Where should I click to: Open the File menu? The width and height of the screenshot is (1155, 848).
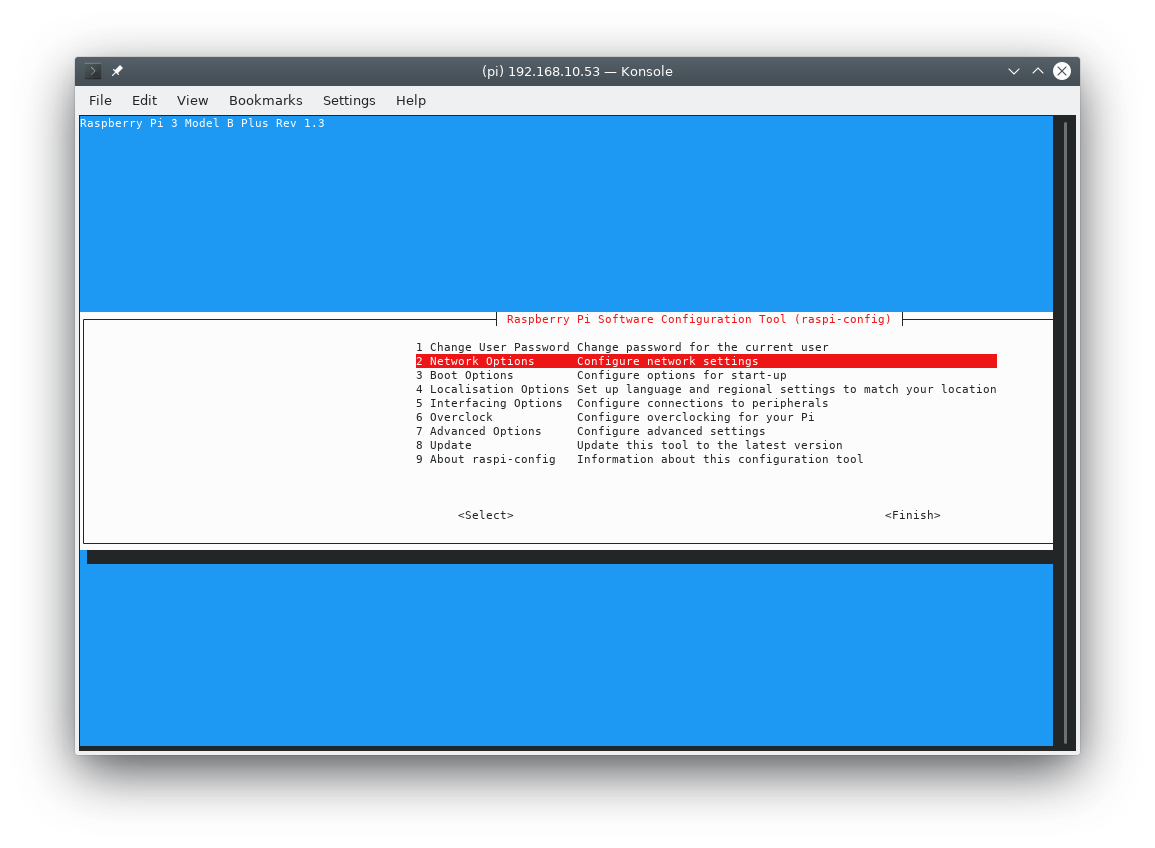coord(100,101)
